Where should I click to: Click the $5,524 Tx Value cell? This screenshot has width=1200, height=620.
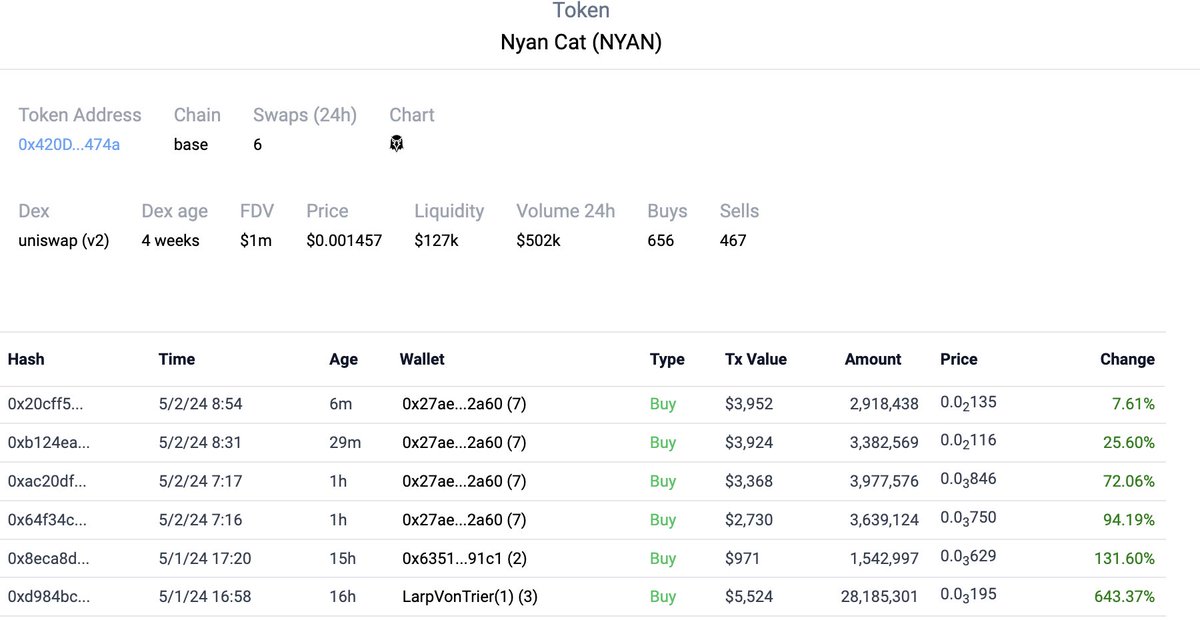click(x=749, y=597)
